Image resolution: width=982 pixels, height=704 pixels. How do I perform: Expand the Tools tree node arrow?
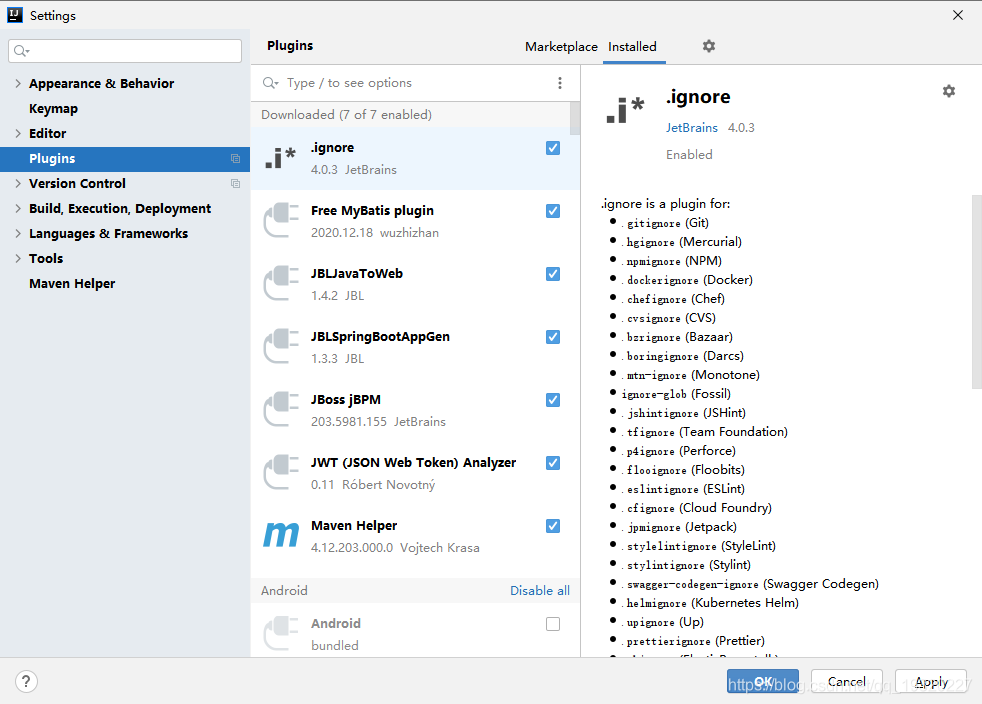click(18, 259)
